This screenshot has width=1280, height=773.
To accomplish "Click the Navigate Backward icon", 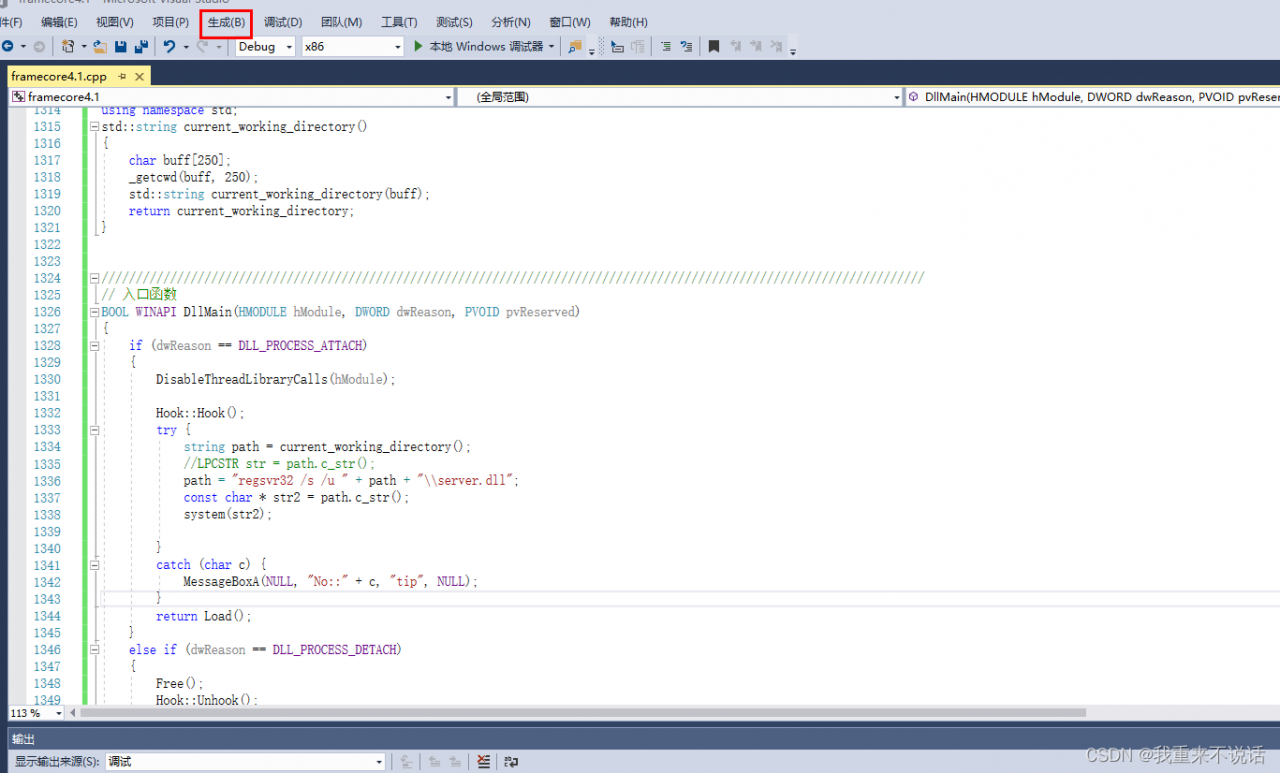I will [x=8, y=46].
